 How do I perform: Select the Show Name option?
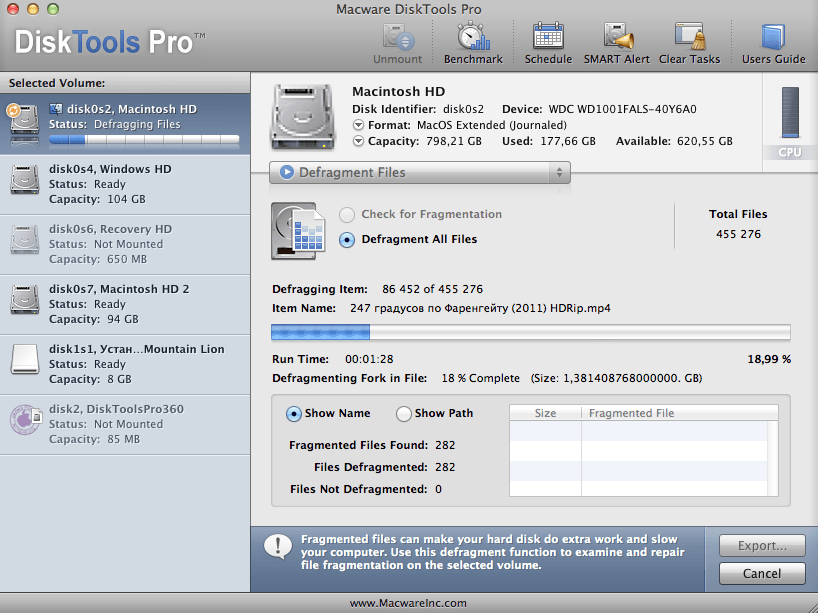point(294,414)
